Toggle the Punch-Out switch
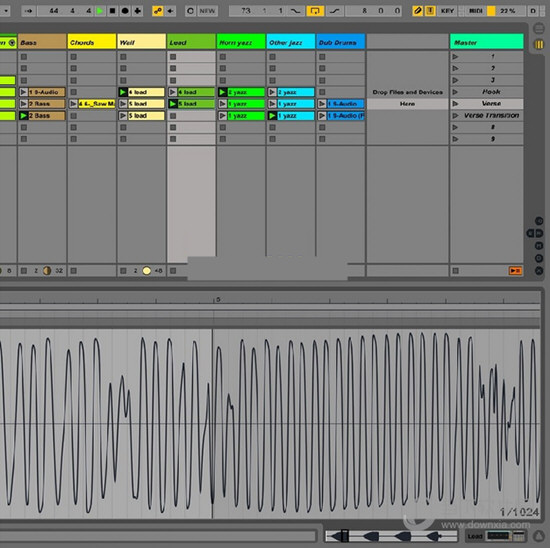 pyautogui.click(x=335, y=11)
